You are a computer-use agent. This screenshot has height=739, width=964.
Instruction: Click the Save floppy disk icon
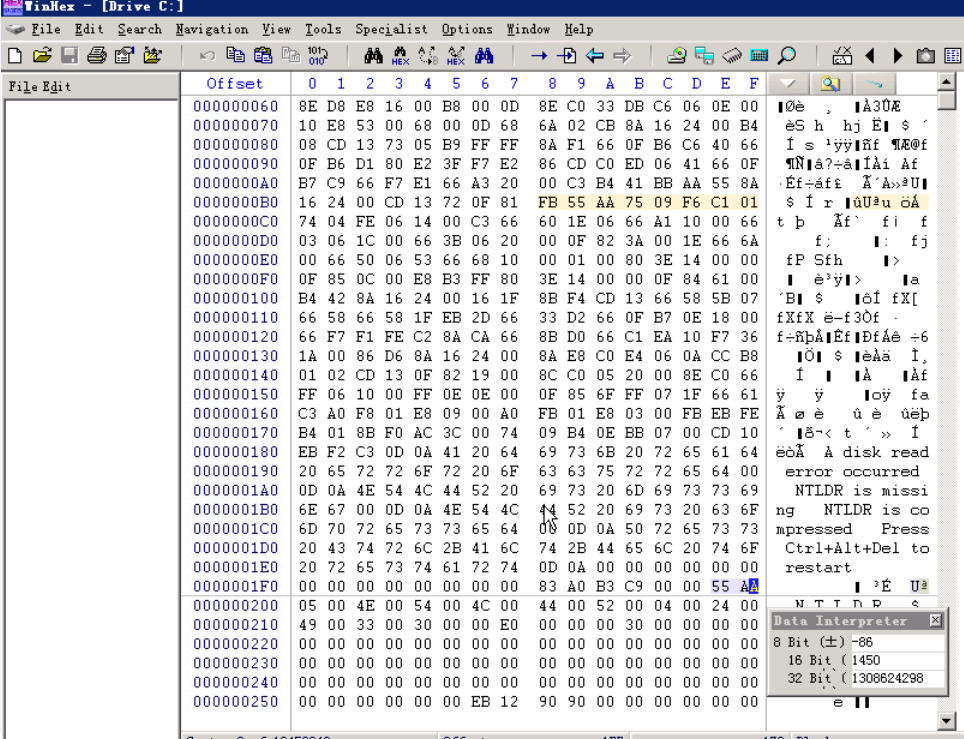coord(69,56)
